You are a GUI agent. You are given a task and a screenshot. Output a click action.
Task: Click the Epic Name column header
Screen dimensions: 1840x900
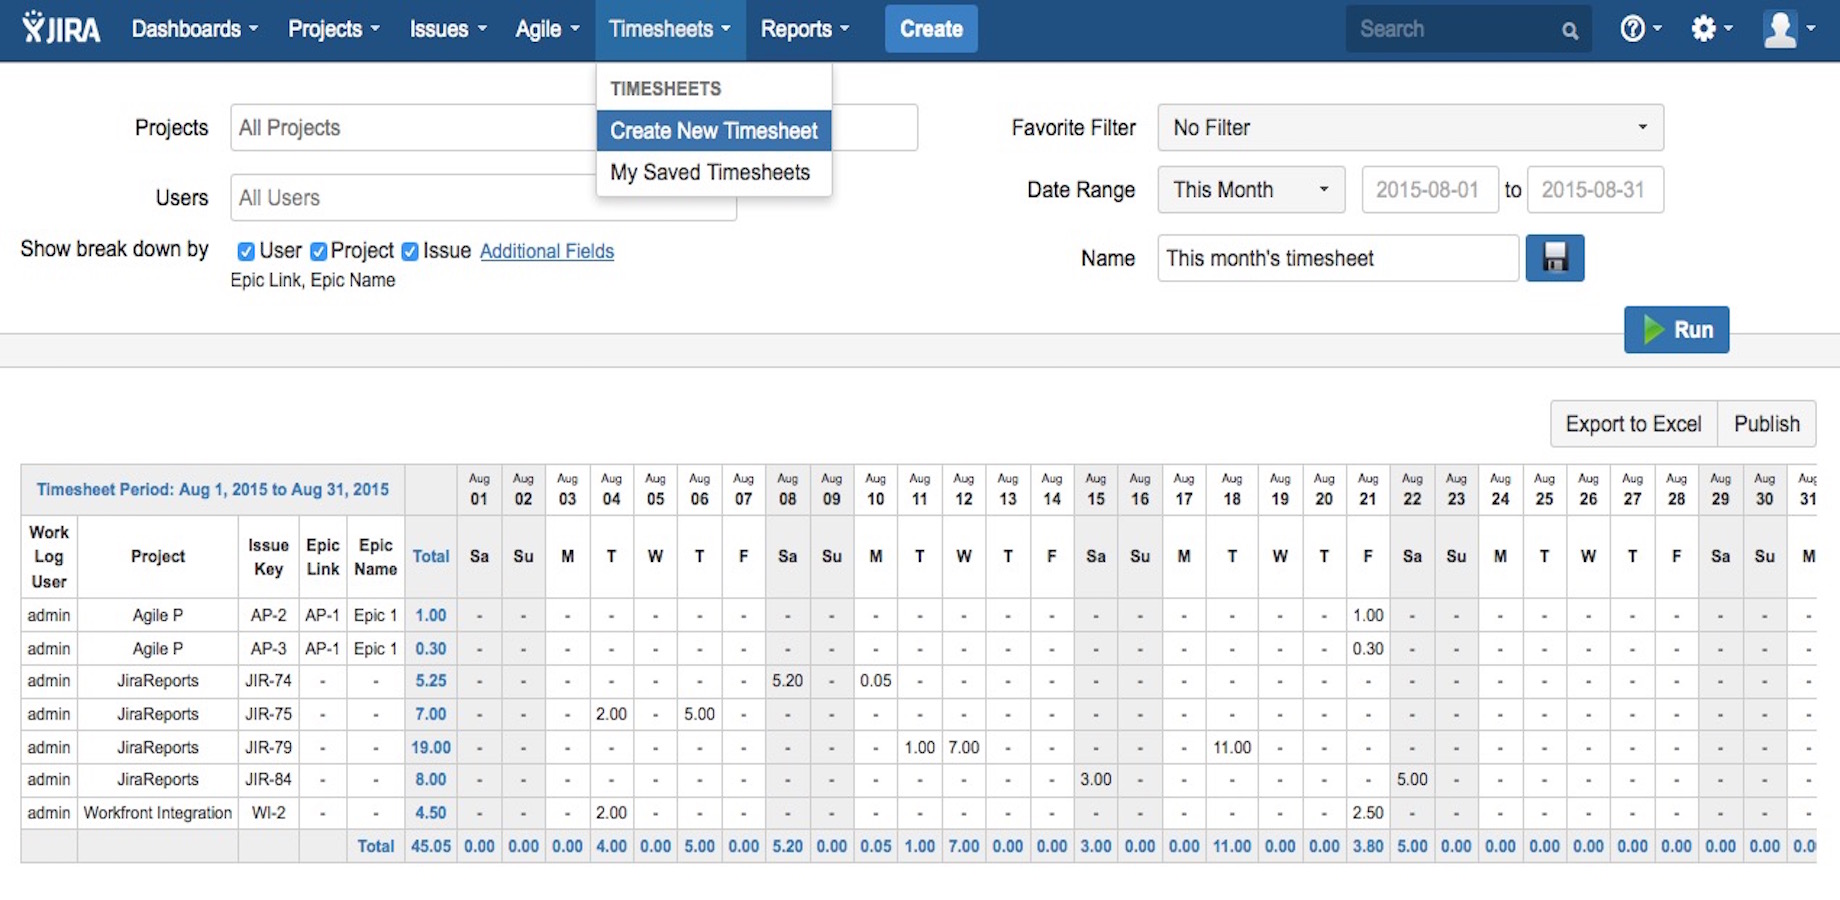(x=376, y=557)
